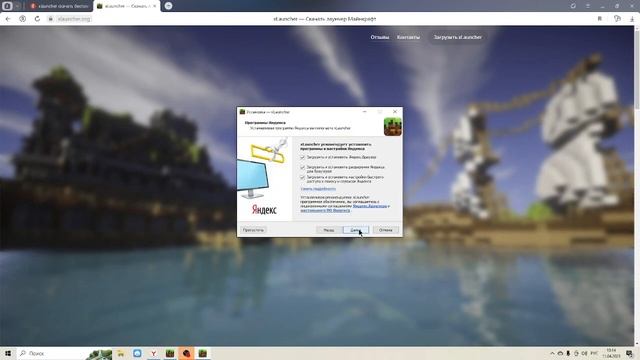
Task: Open the orange highlighted taskbar app
Action: tap(186, 353)
